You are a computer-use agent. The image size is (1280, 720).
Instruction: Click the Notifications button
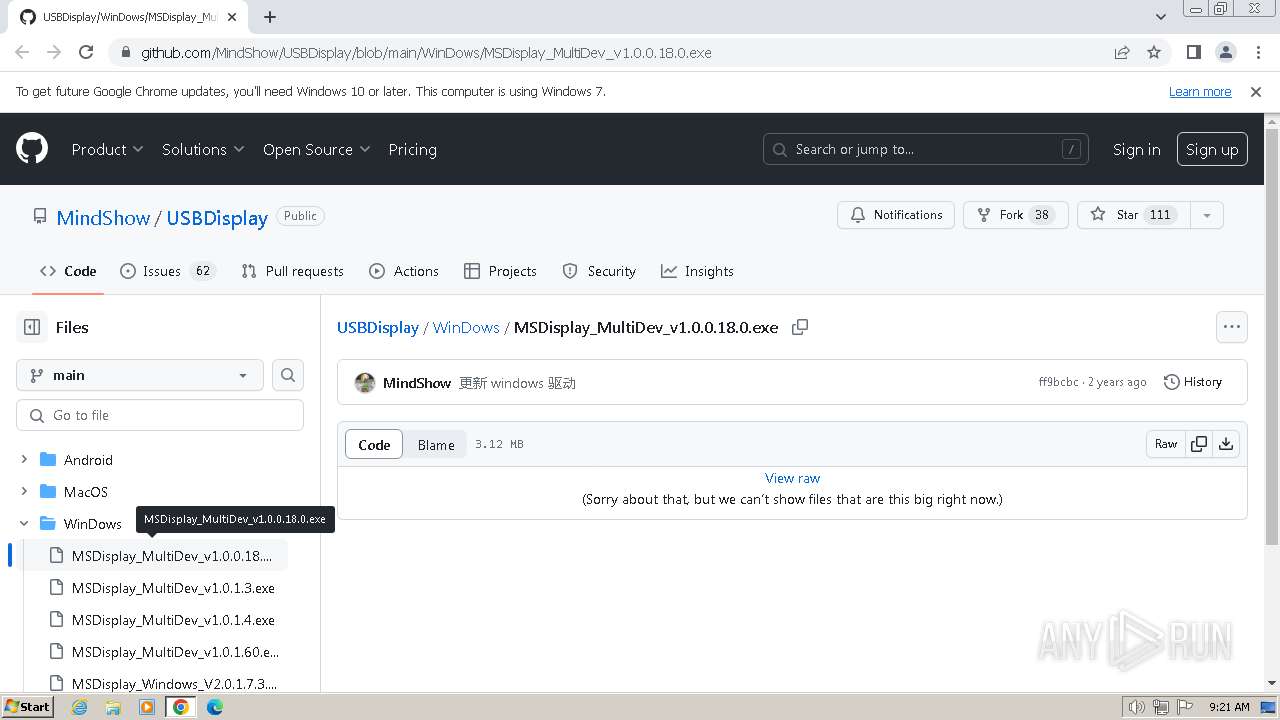point(896,215)
